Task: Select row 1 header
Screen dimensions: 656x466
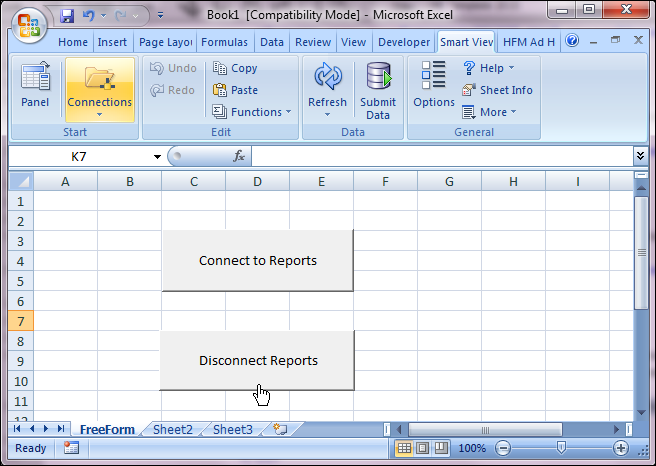Action: (20, 202)
